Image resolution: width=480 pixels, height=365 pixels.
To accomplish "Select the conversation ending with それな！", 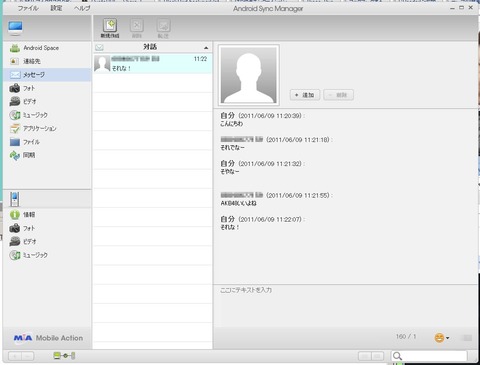I will pyautogui.click(x=152, y=63).
